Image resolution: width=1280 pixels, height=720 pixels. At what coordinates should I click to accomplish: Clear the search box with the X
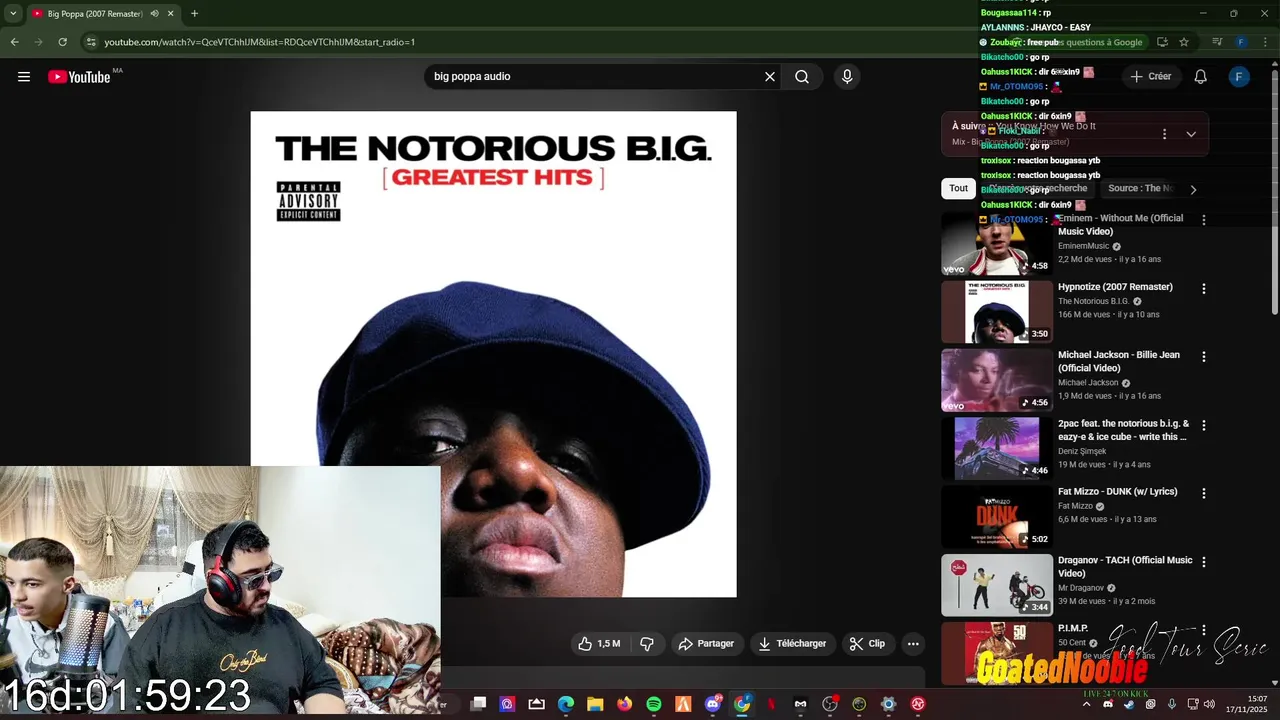tap(770, 77)
